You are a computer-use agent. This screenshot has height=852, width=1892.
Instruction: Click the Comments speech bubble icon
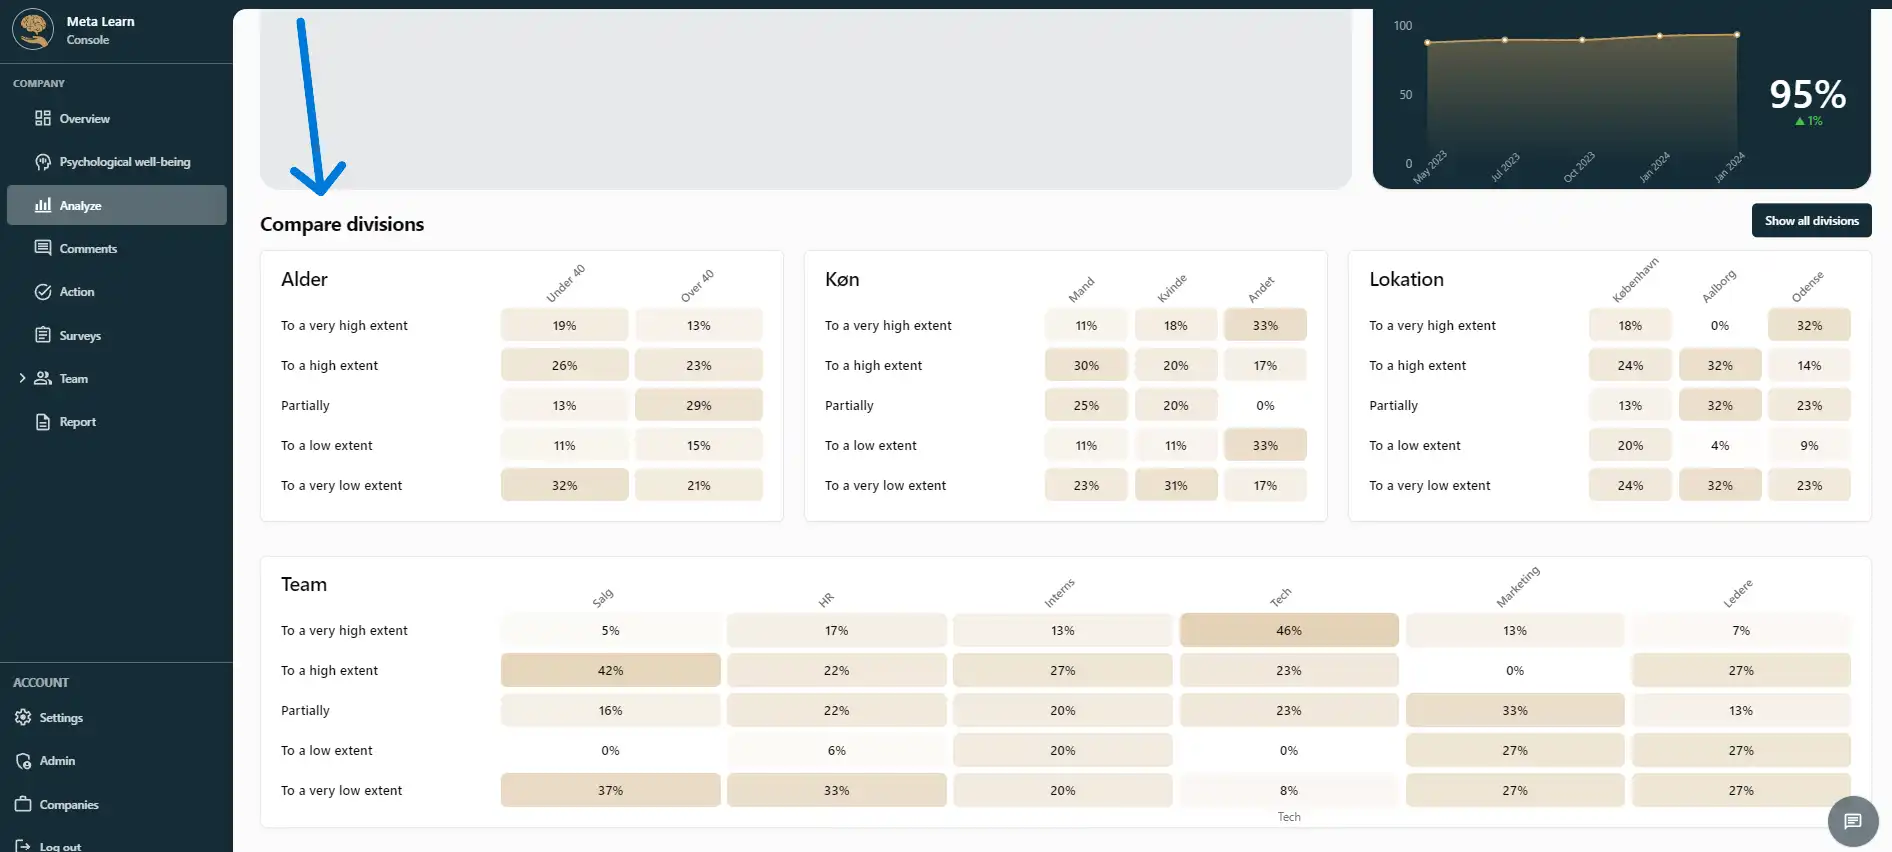[43, 248]
